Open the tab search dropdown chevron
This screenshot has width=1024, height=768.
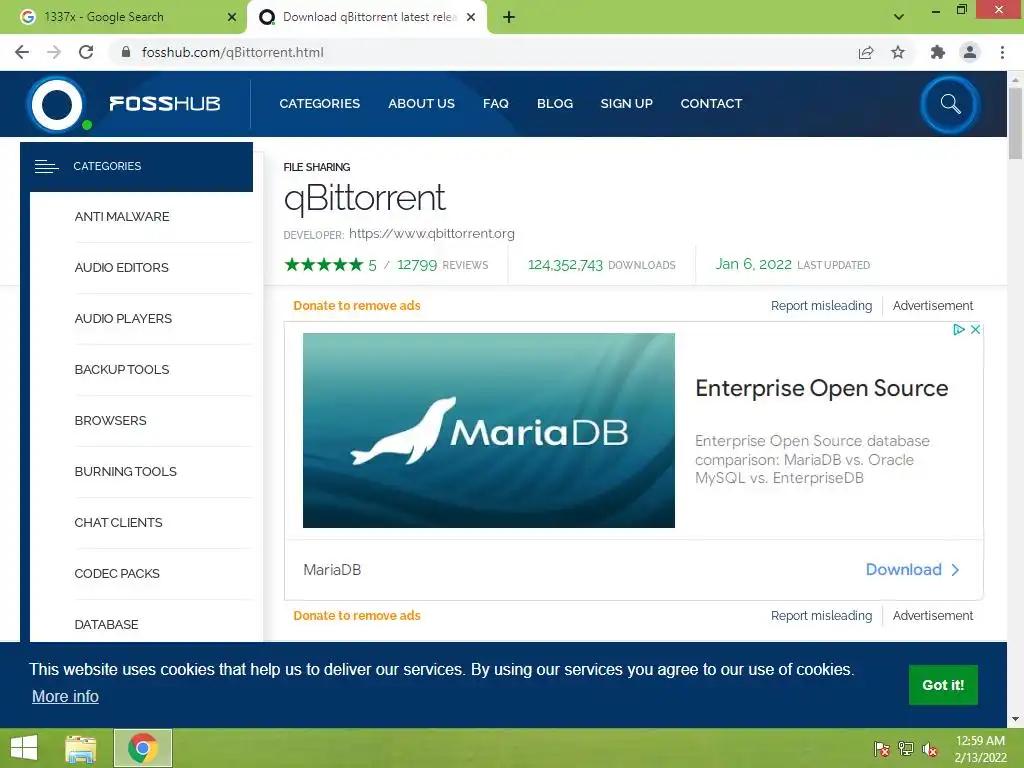click(x=899, y=17)
